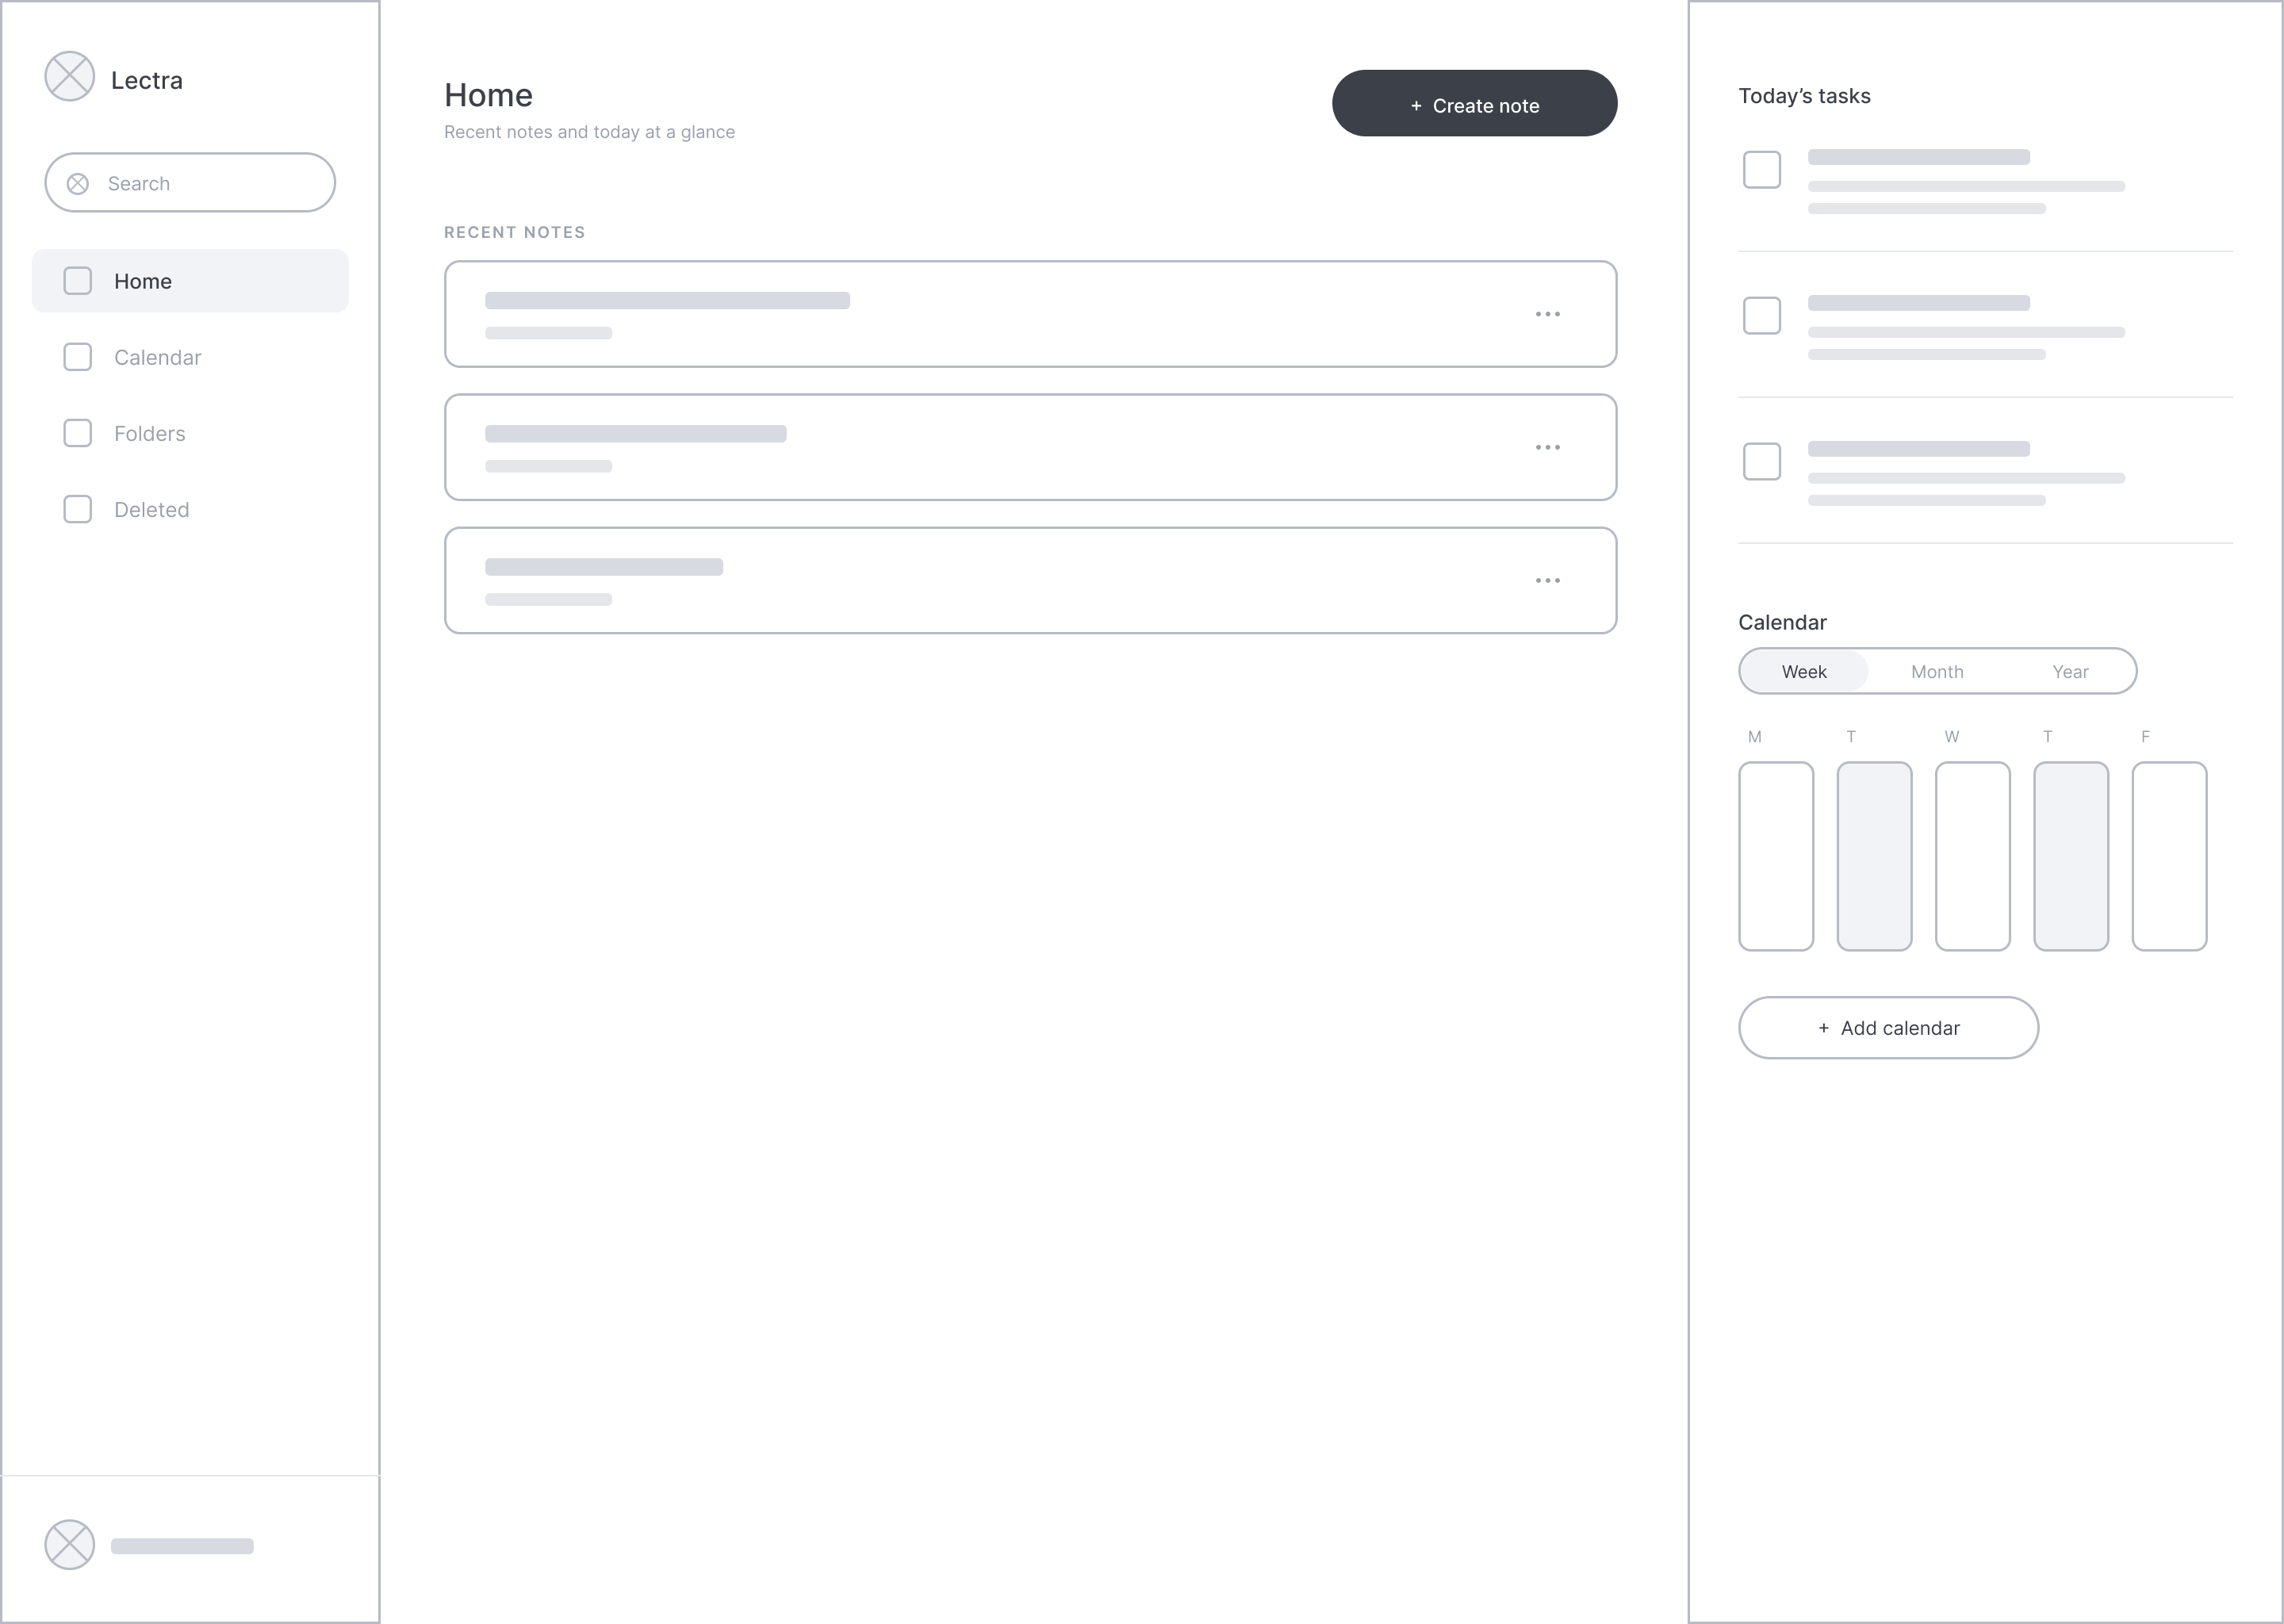The width and height of the screenshot is (2284, 1624).
Task: Click the Home sidebar icon
Action: pyautogui.click(x=78, y=281)
